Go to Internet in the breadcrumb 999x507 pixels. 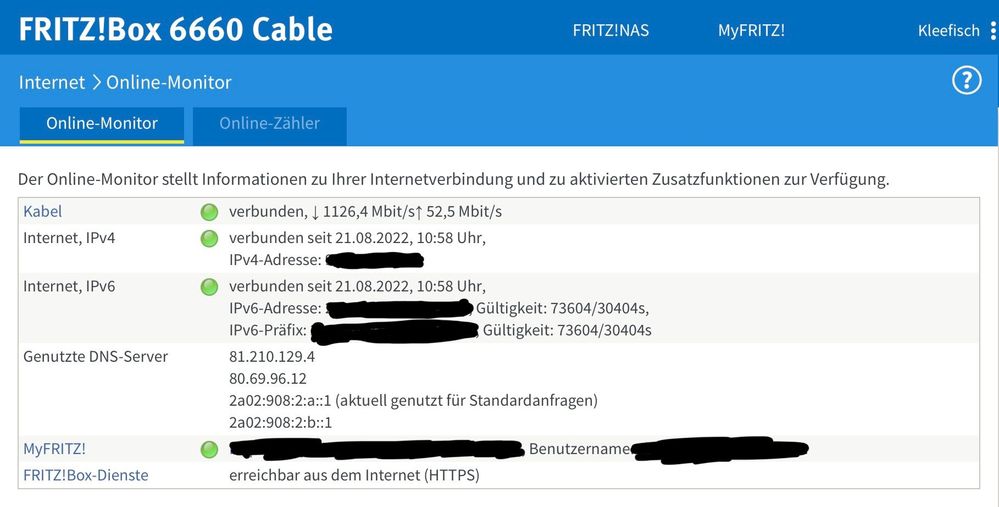51,82
